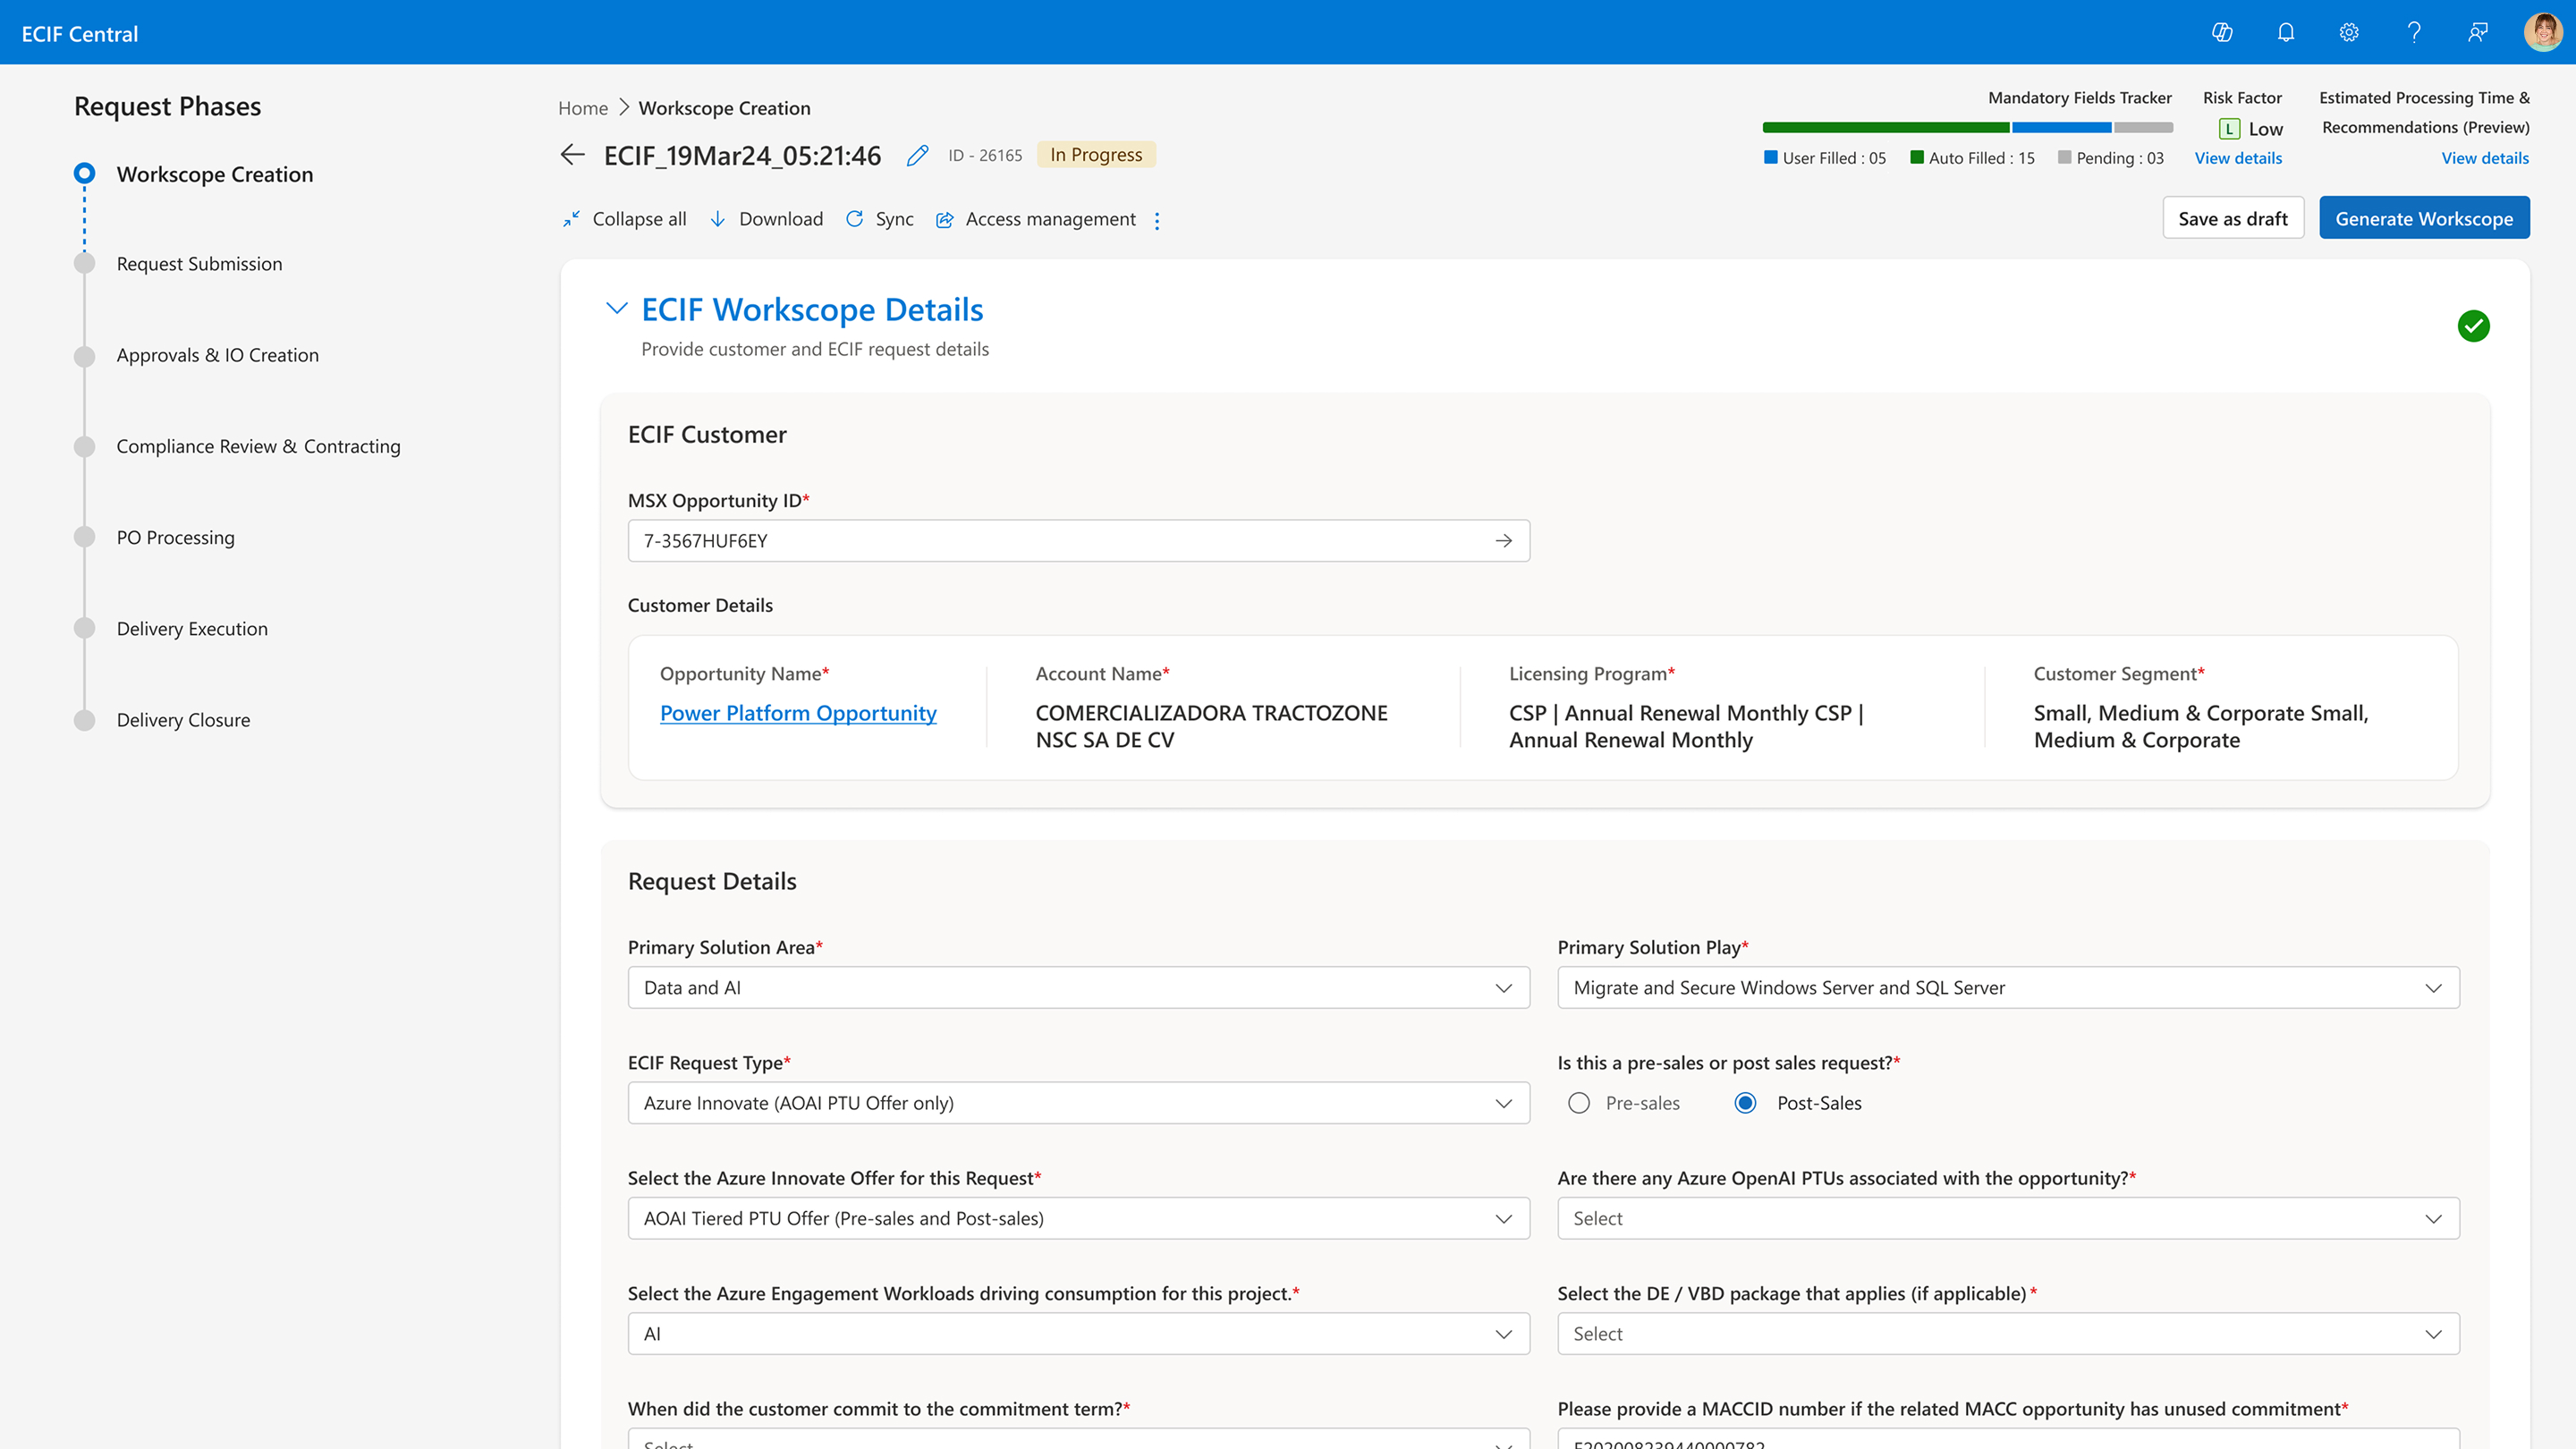Expand the ECIF Request Type dropdown
2576x1449 pixels.
tap(1078, 1103)
